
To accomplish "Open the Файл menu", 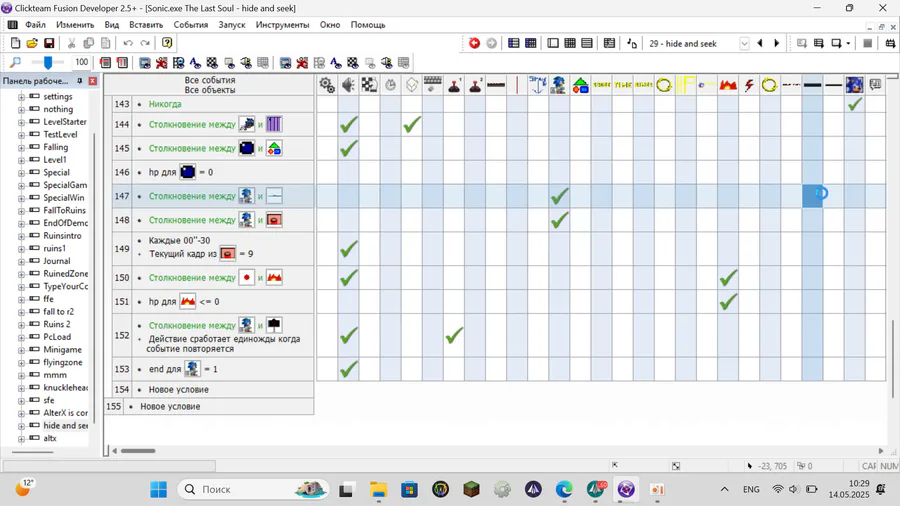I will (x=35, y=25).
